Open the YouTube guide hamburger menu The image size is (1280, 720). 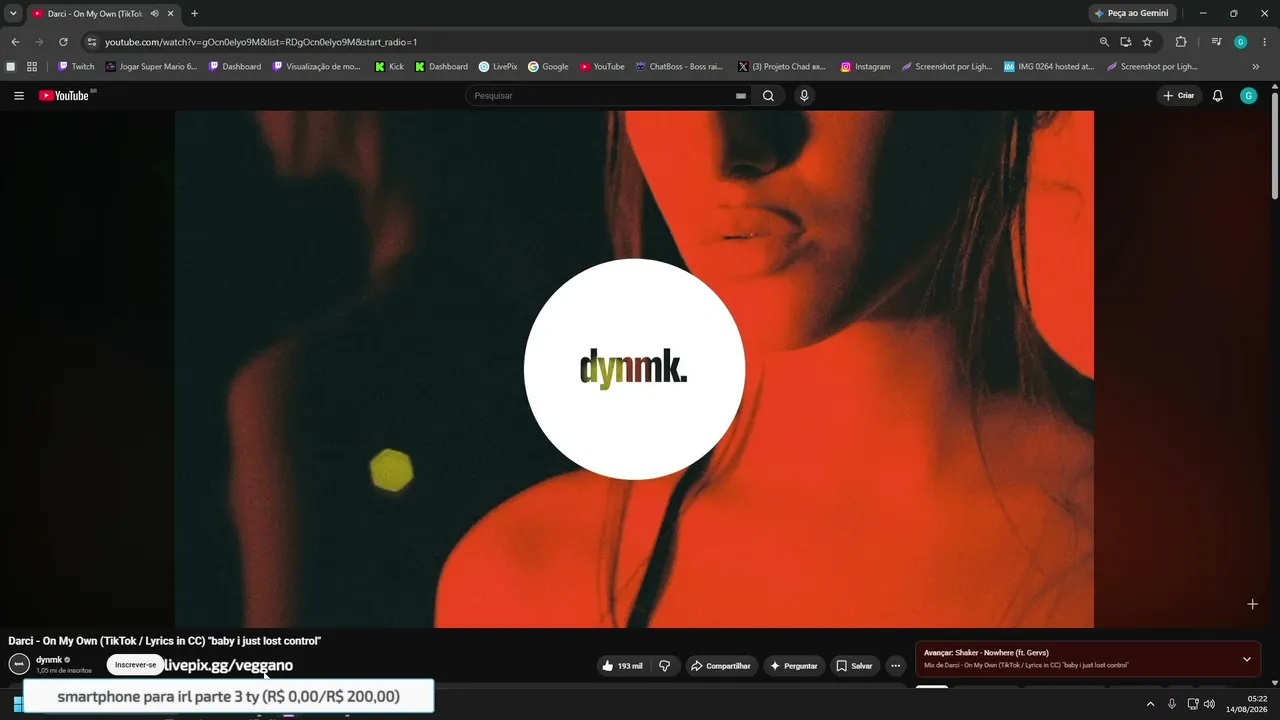[x=19, y=96]
